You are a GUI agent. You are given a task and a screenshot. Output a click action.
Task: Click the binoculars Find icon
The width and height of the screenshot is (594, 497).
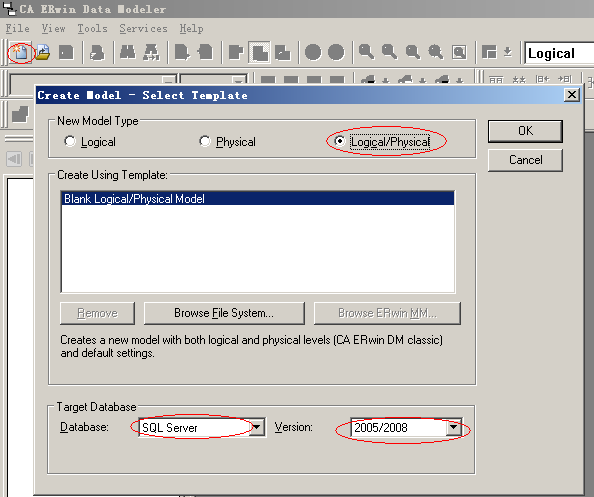pos(128,52)
